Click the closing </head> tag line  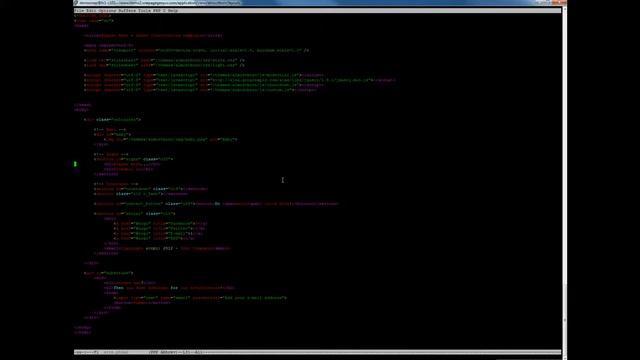83,105
